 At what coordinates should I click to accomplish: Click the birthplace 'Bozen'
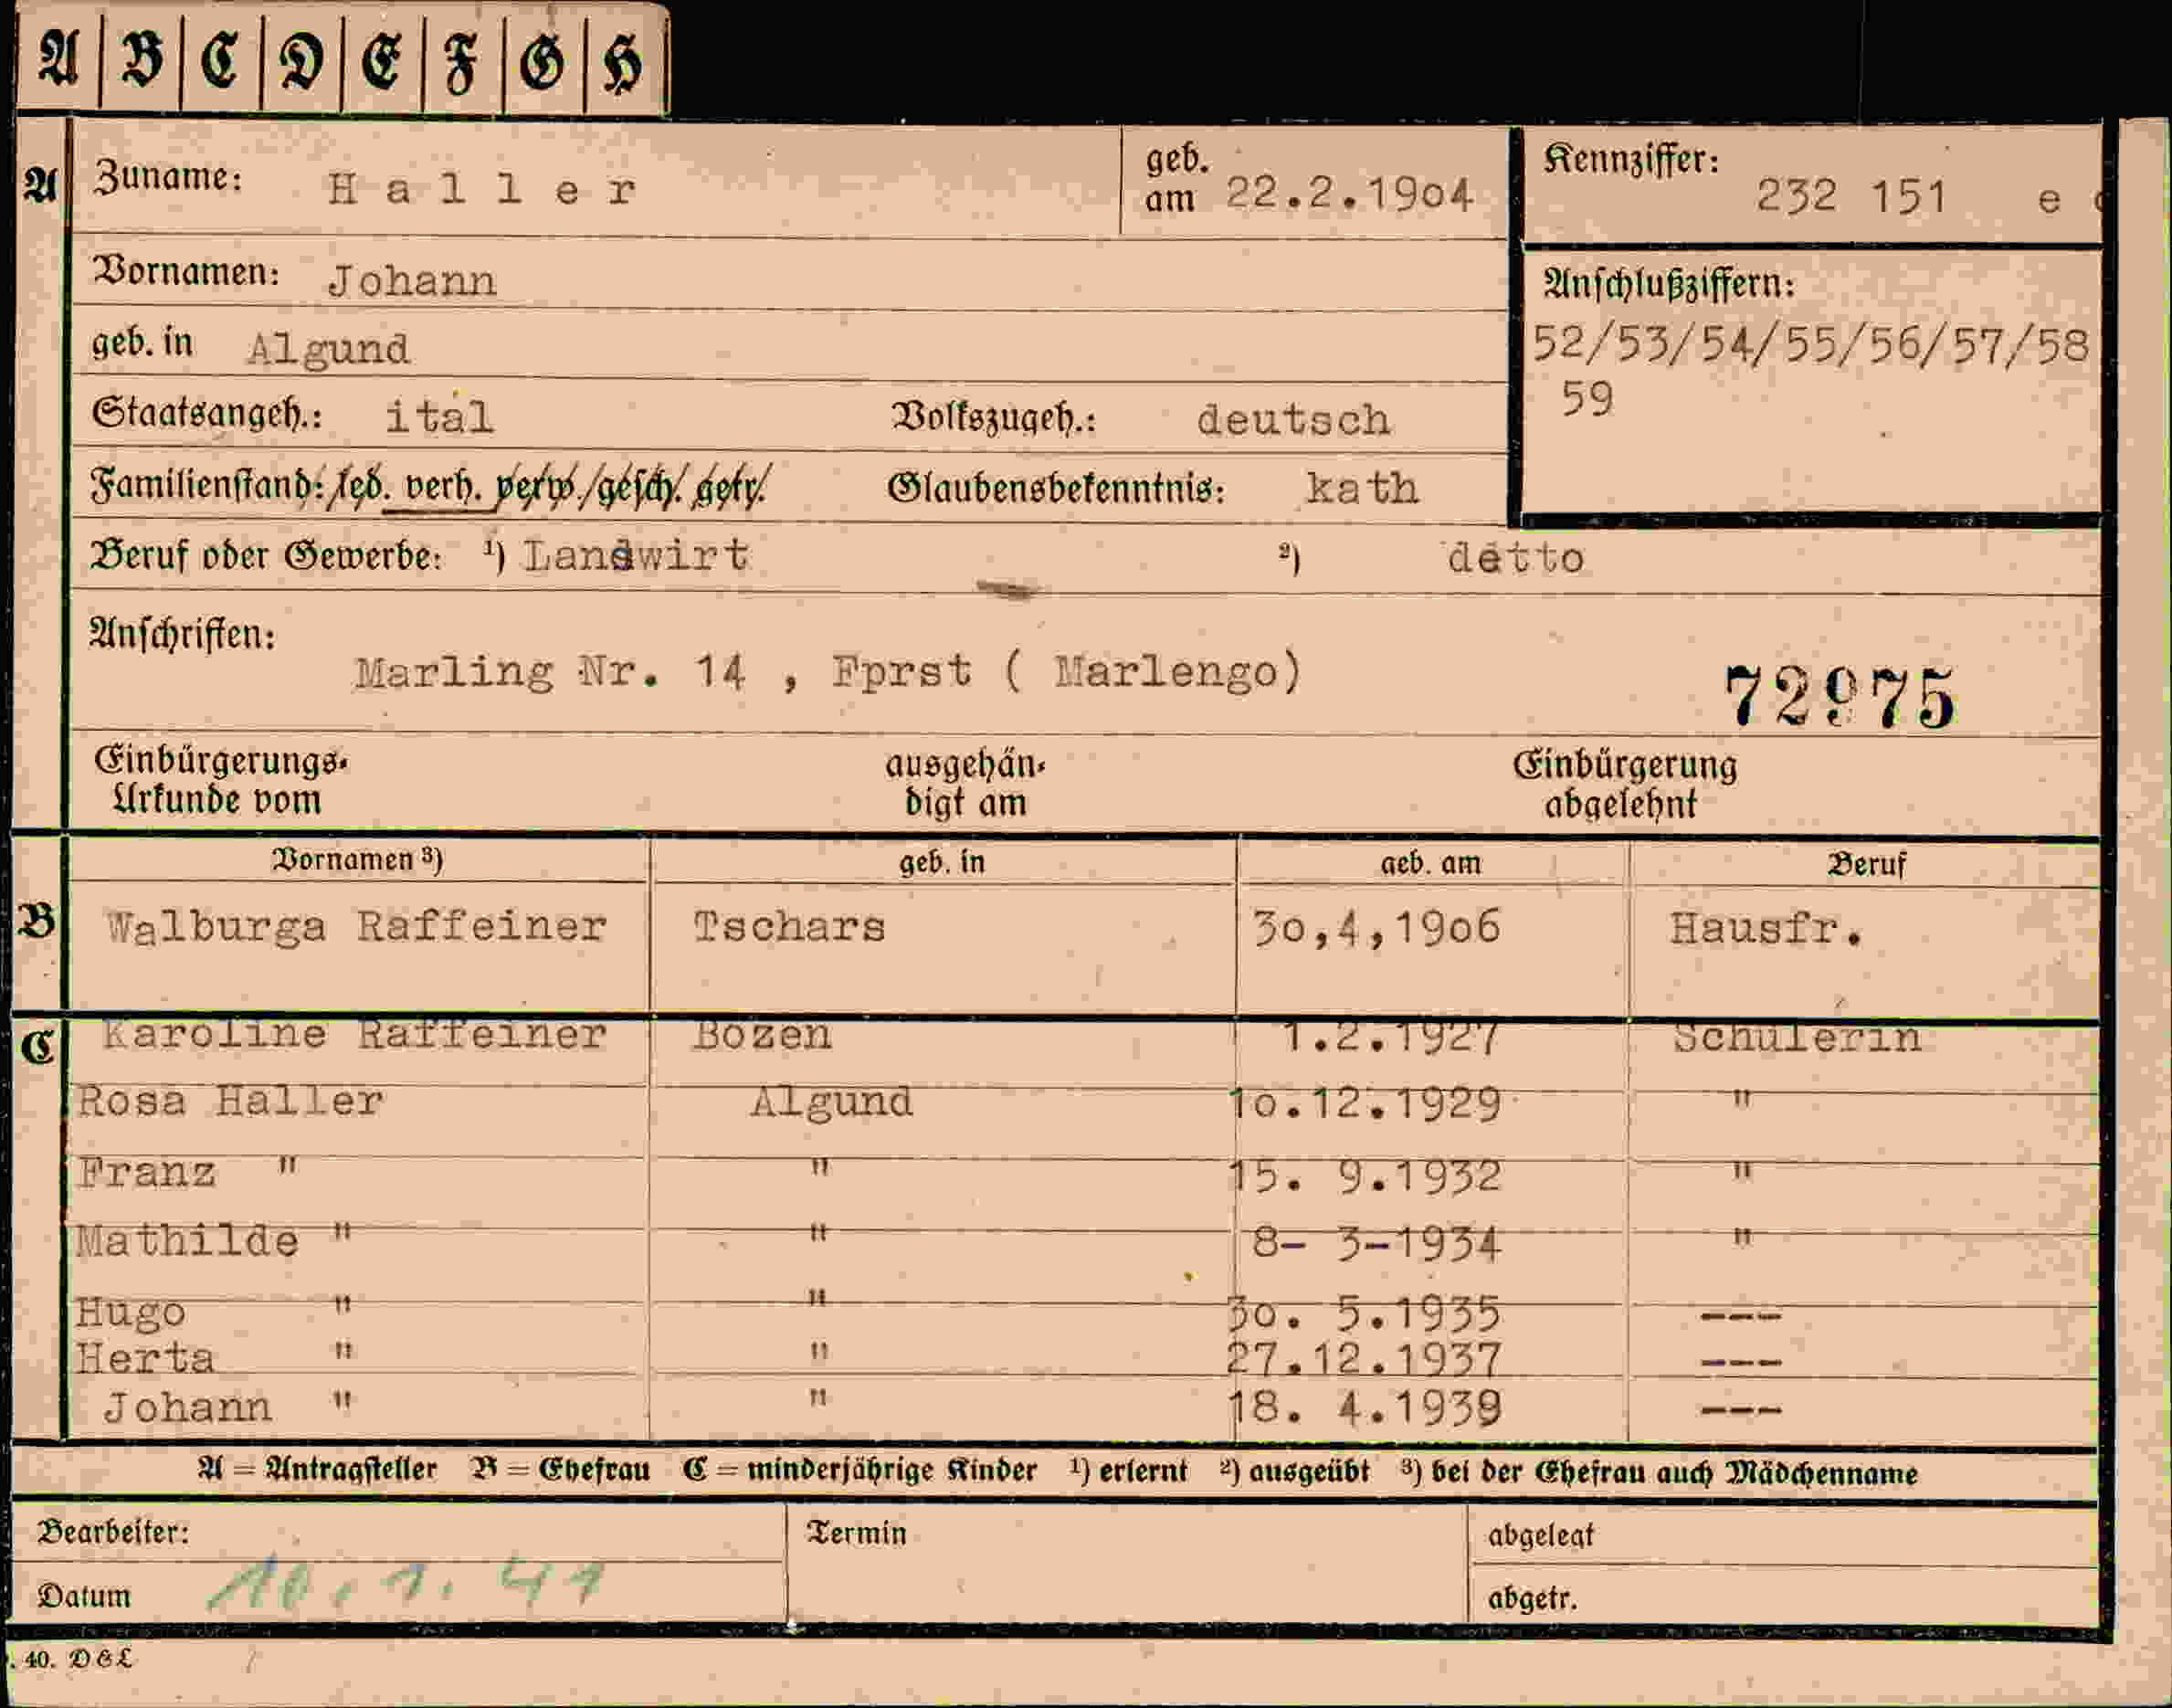coord(762,1034)
